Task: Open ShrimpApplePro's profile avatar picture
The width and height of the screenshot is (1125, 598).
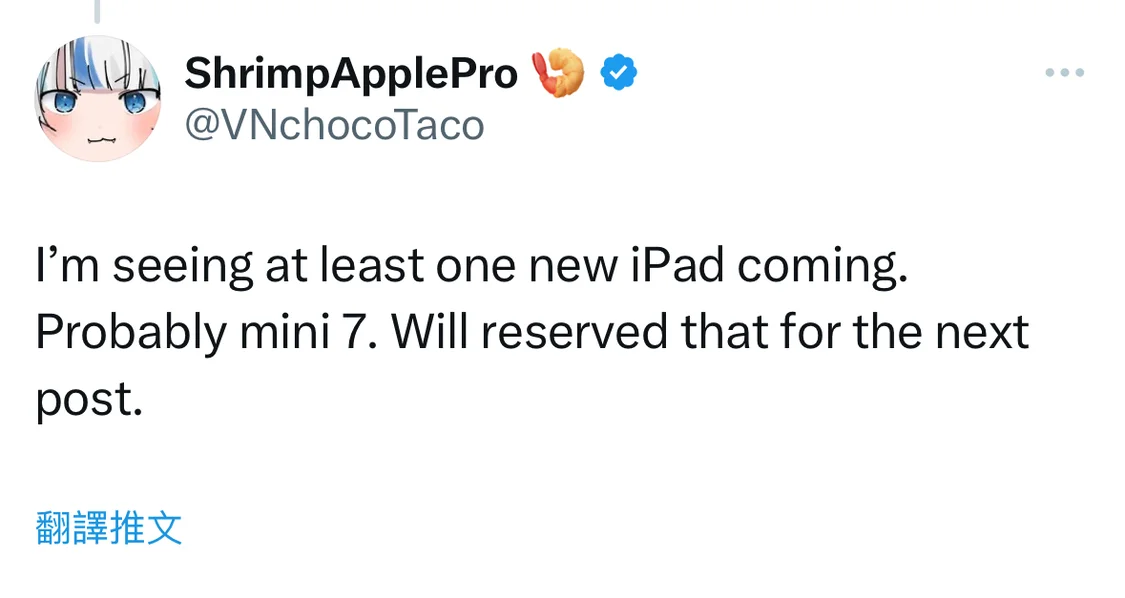Action: (x=98, y=99)
